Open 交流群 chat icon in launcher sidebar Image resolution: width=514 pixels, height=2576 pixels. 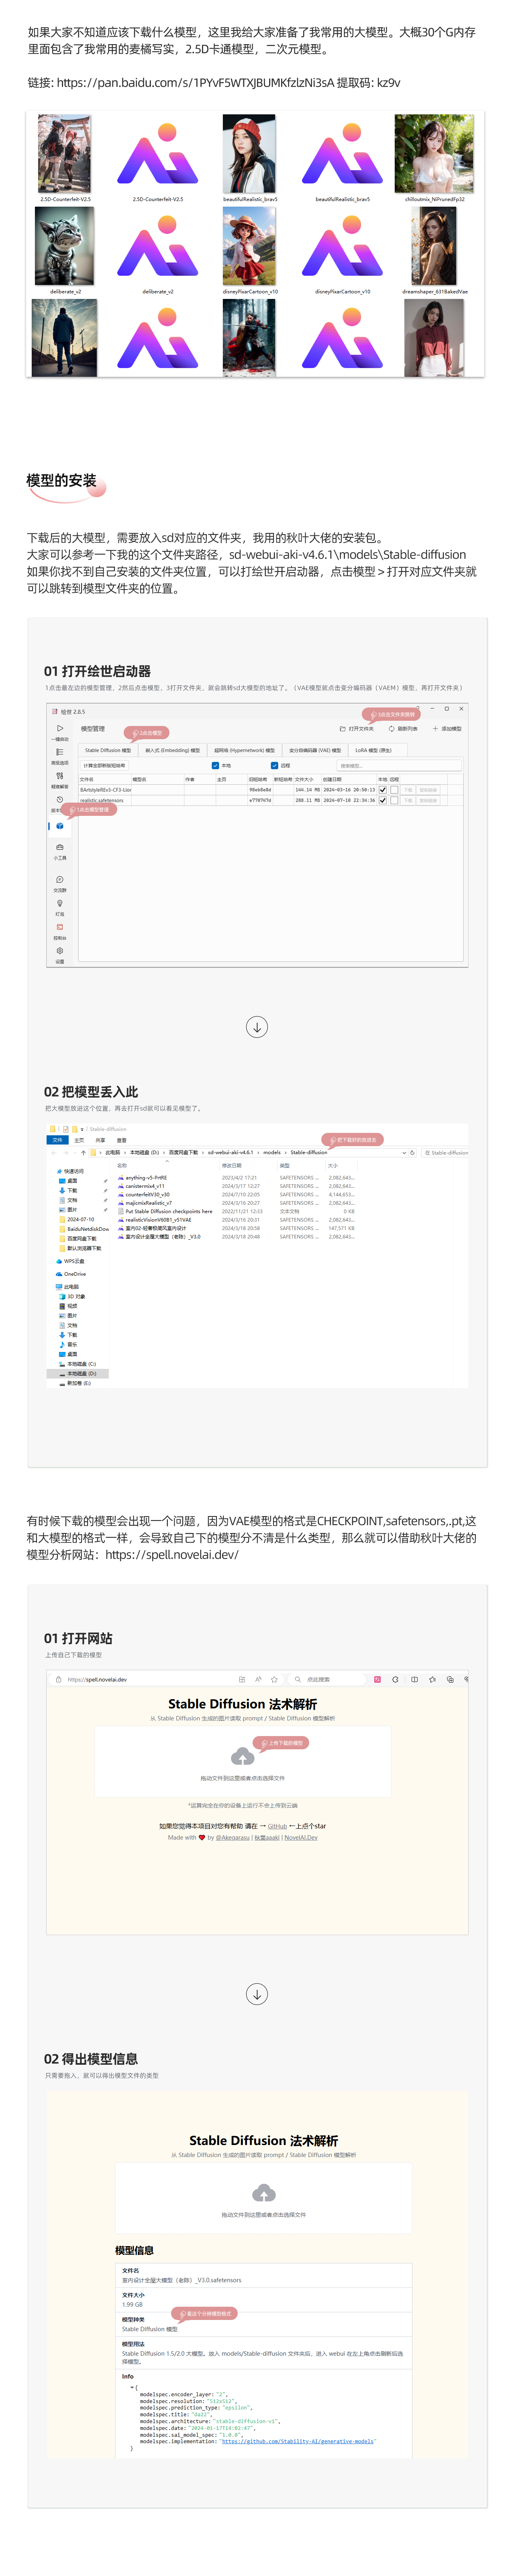pos(60,880)
